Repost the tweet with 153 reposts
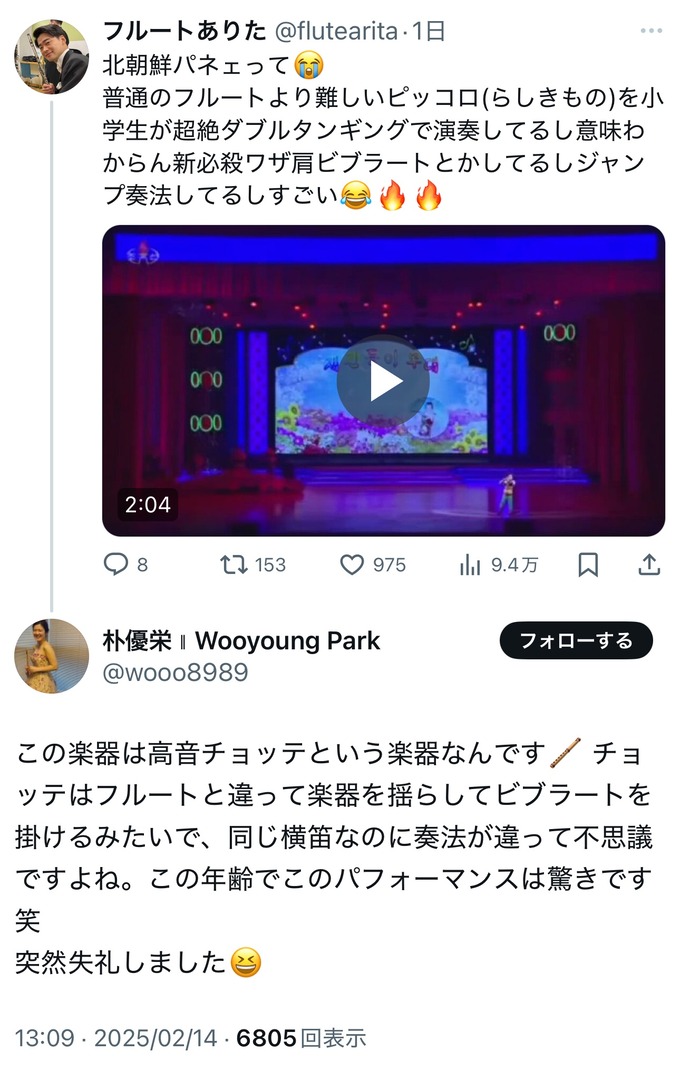The width and height of the screenshot is (680, 1071). coord(253,565)
